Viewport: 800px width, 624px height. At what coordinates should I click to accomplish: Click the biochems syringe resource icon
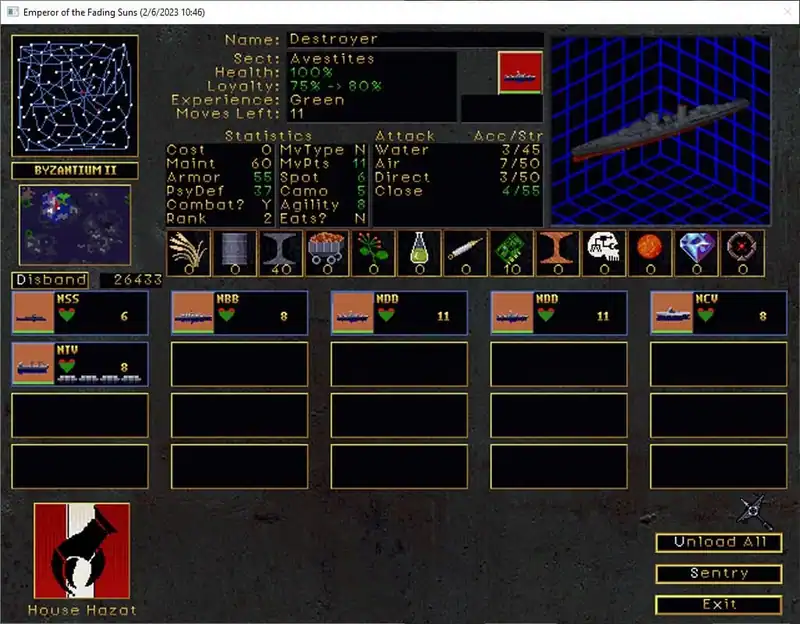point(465,253)
